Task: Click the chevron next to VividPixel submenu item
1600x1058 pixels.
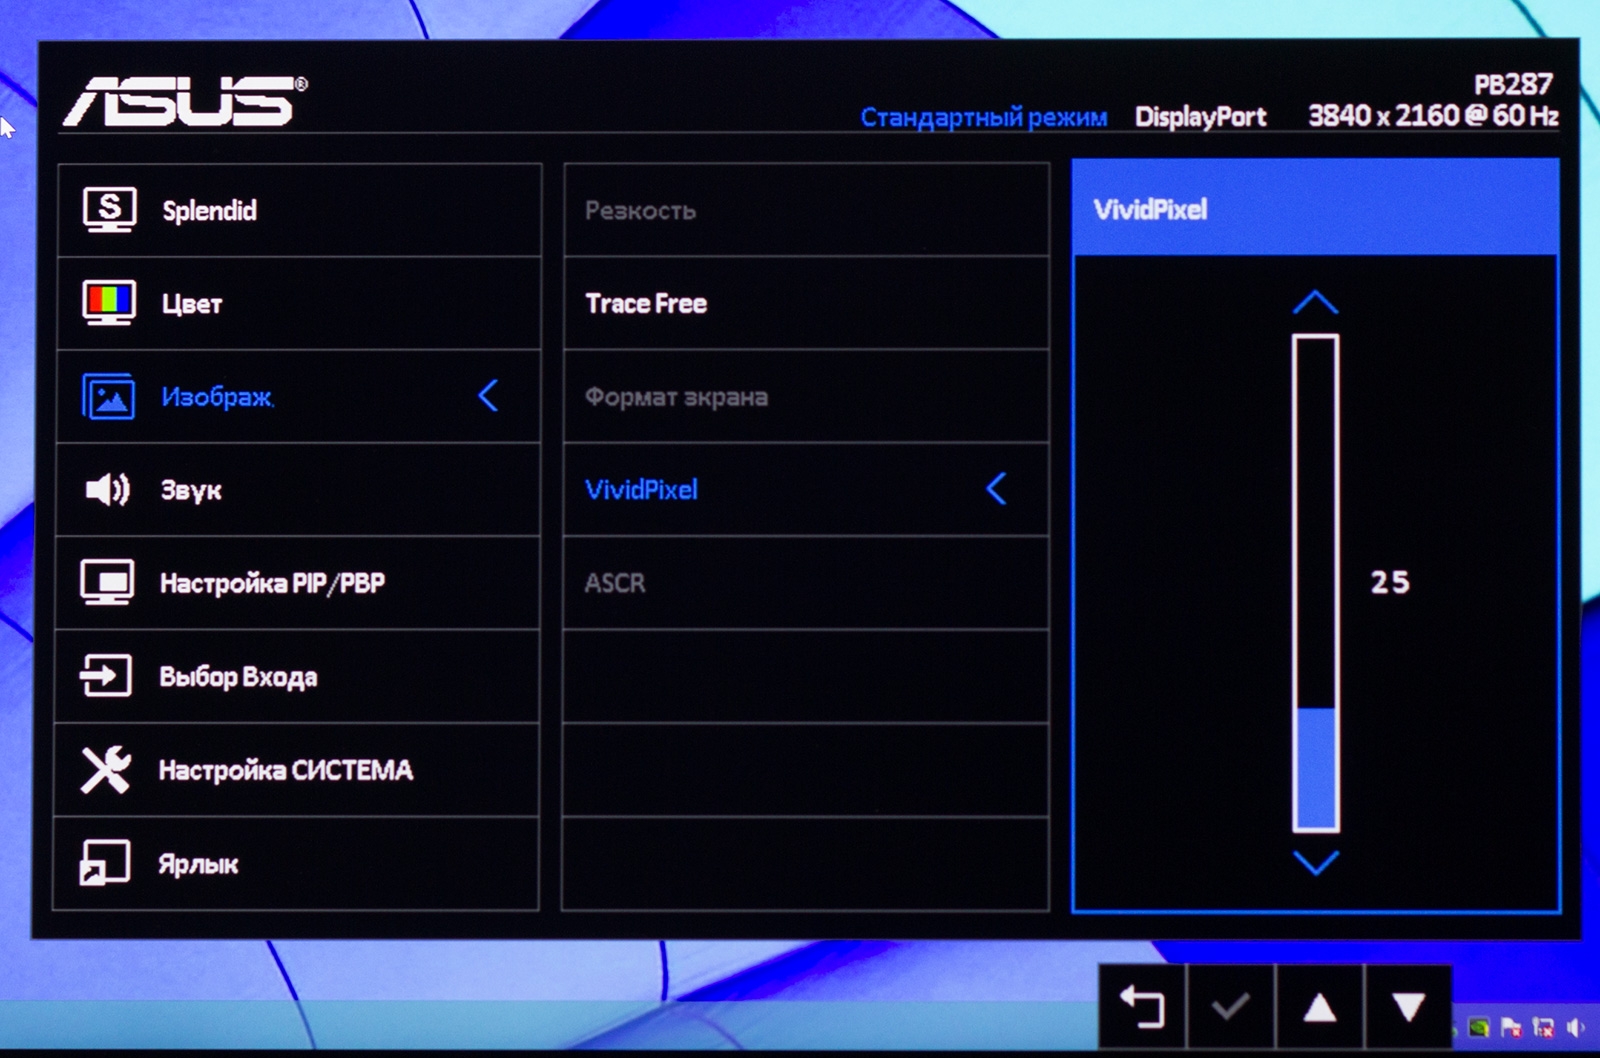Action: [x=996, y=489]
